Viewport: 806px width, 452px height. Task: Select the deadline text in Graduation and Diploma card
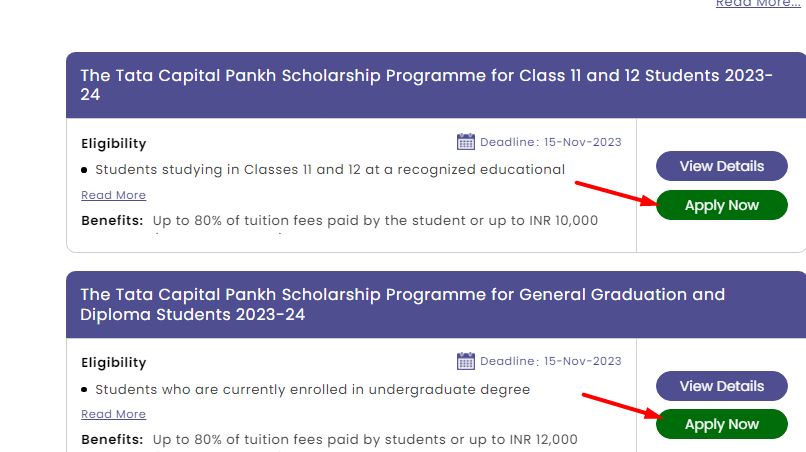coord(551,361)
